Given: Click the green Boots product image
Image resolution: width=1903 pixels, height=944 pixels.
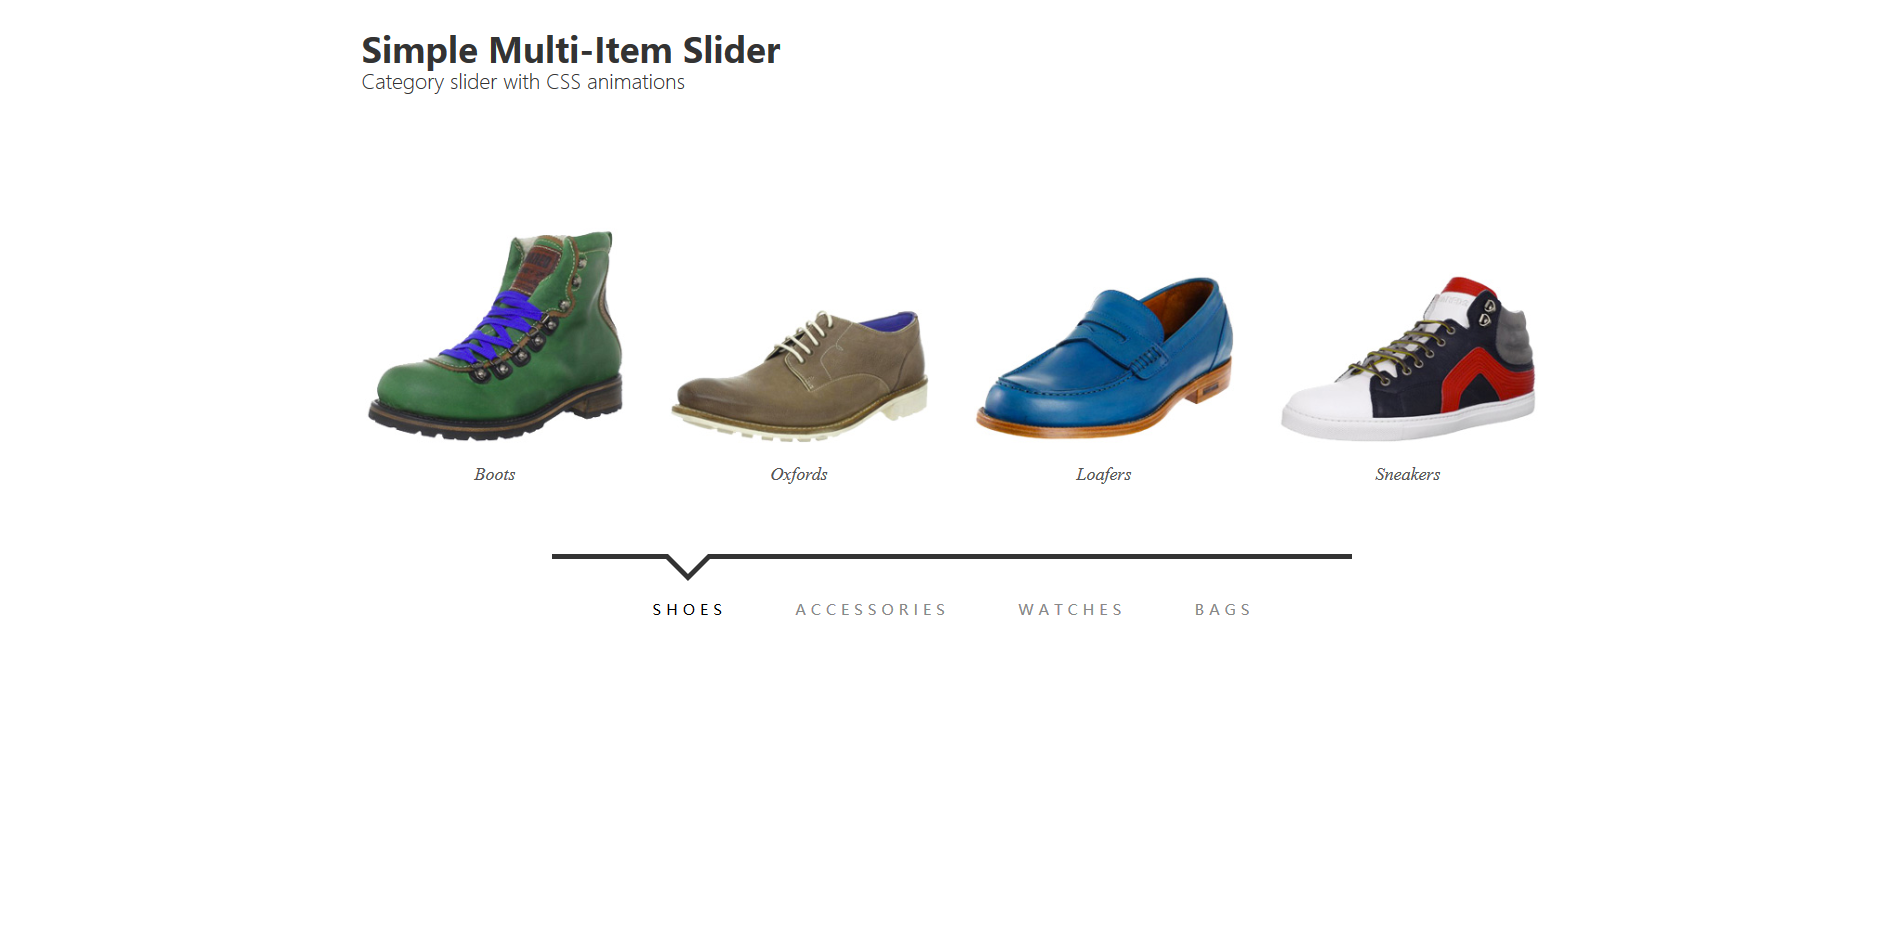Looking at the screenshot, I should pyautogui.click(x=495, y=336).
